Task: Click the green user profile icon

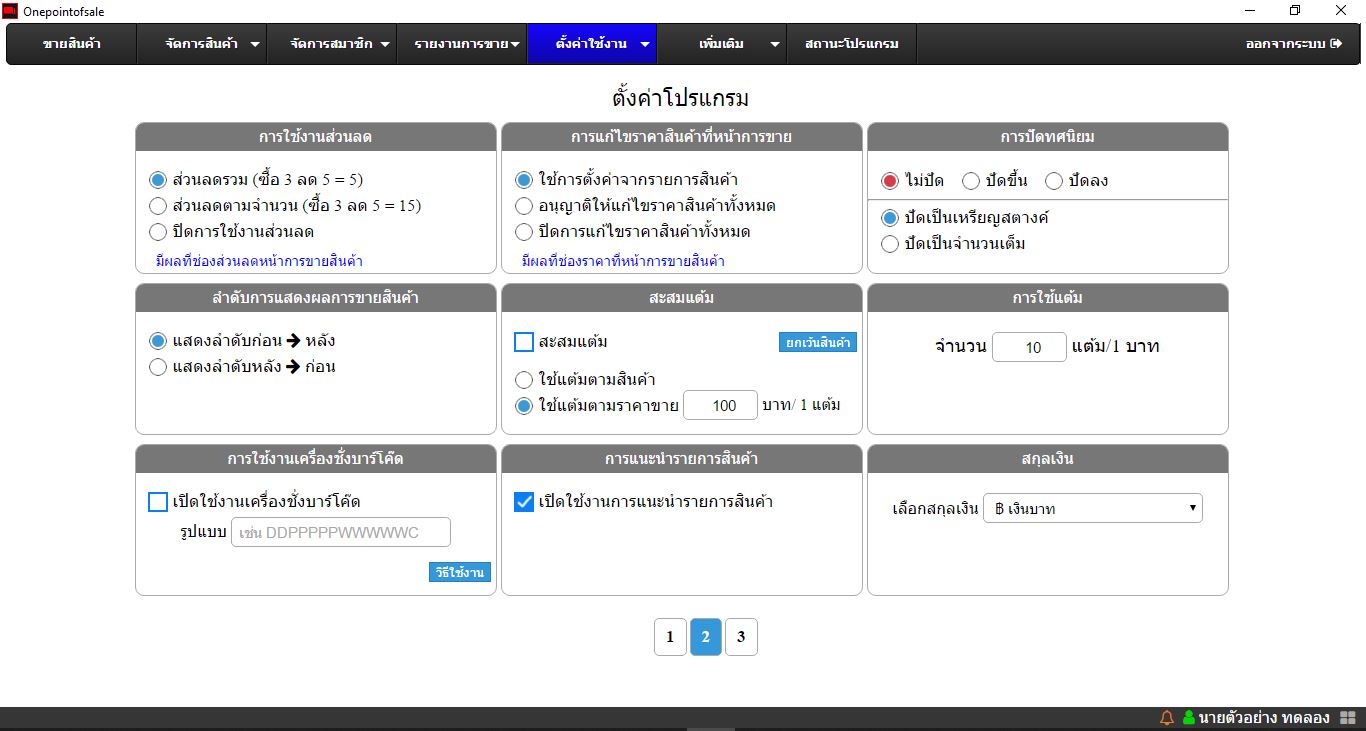Action: point(1189,718)
